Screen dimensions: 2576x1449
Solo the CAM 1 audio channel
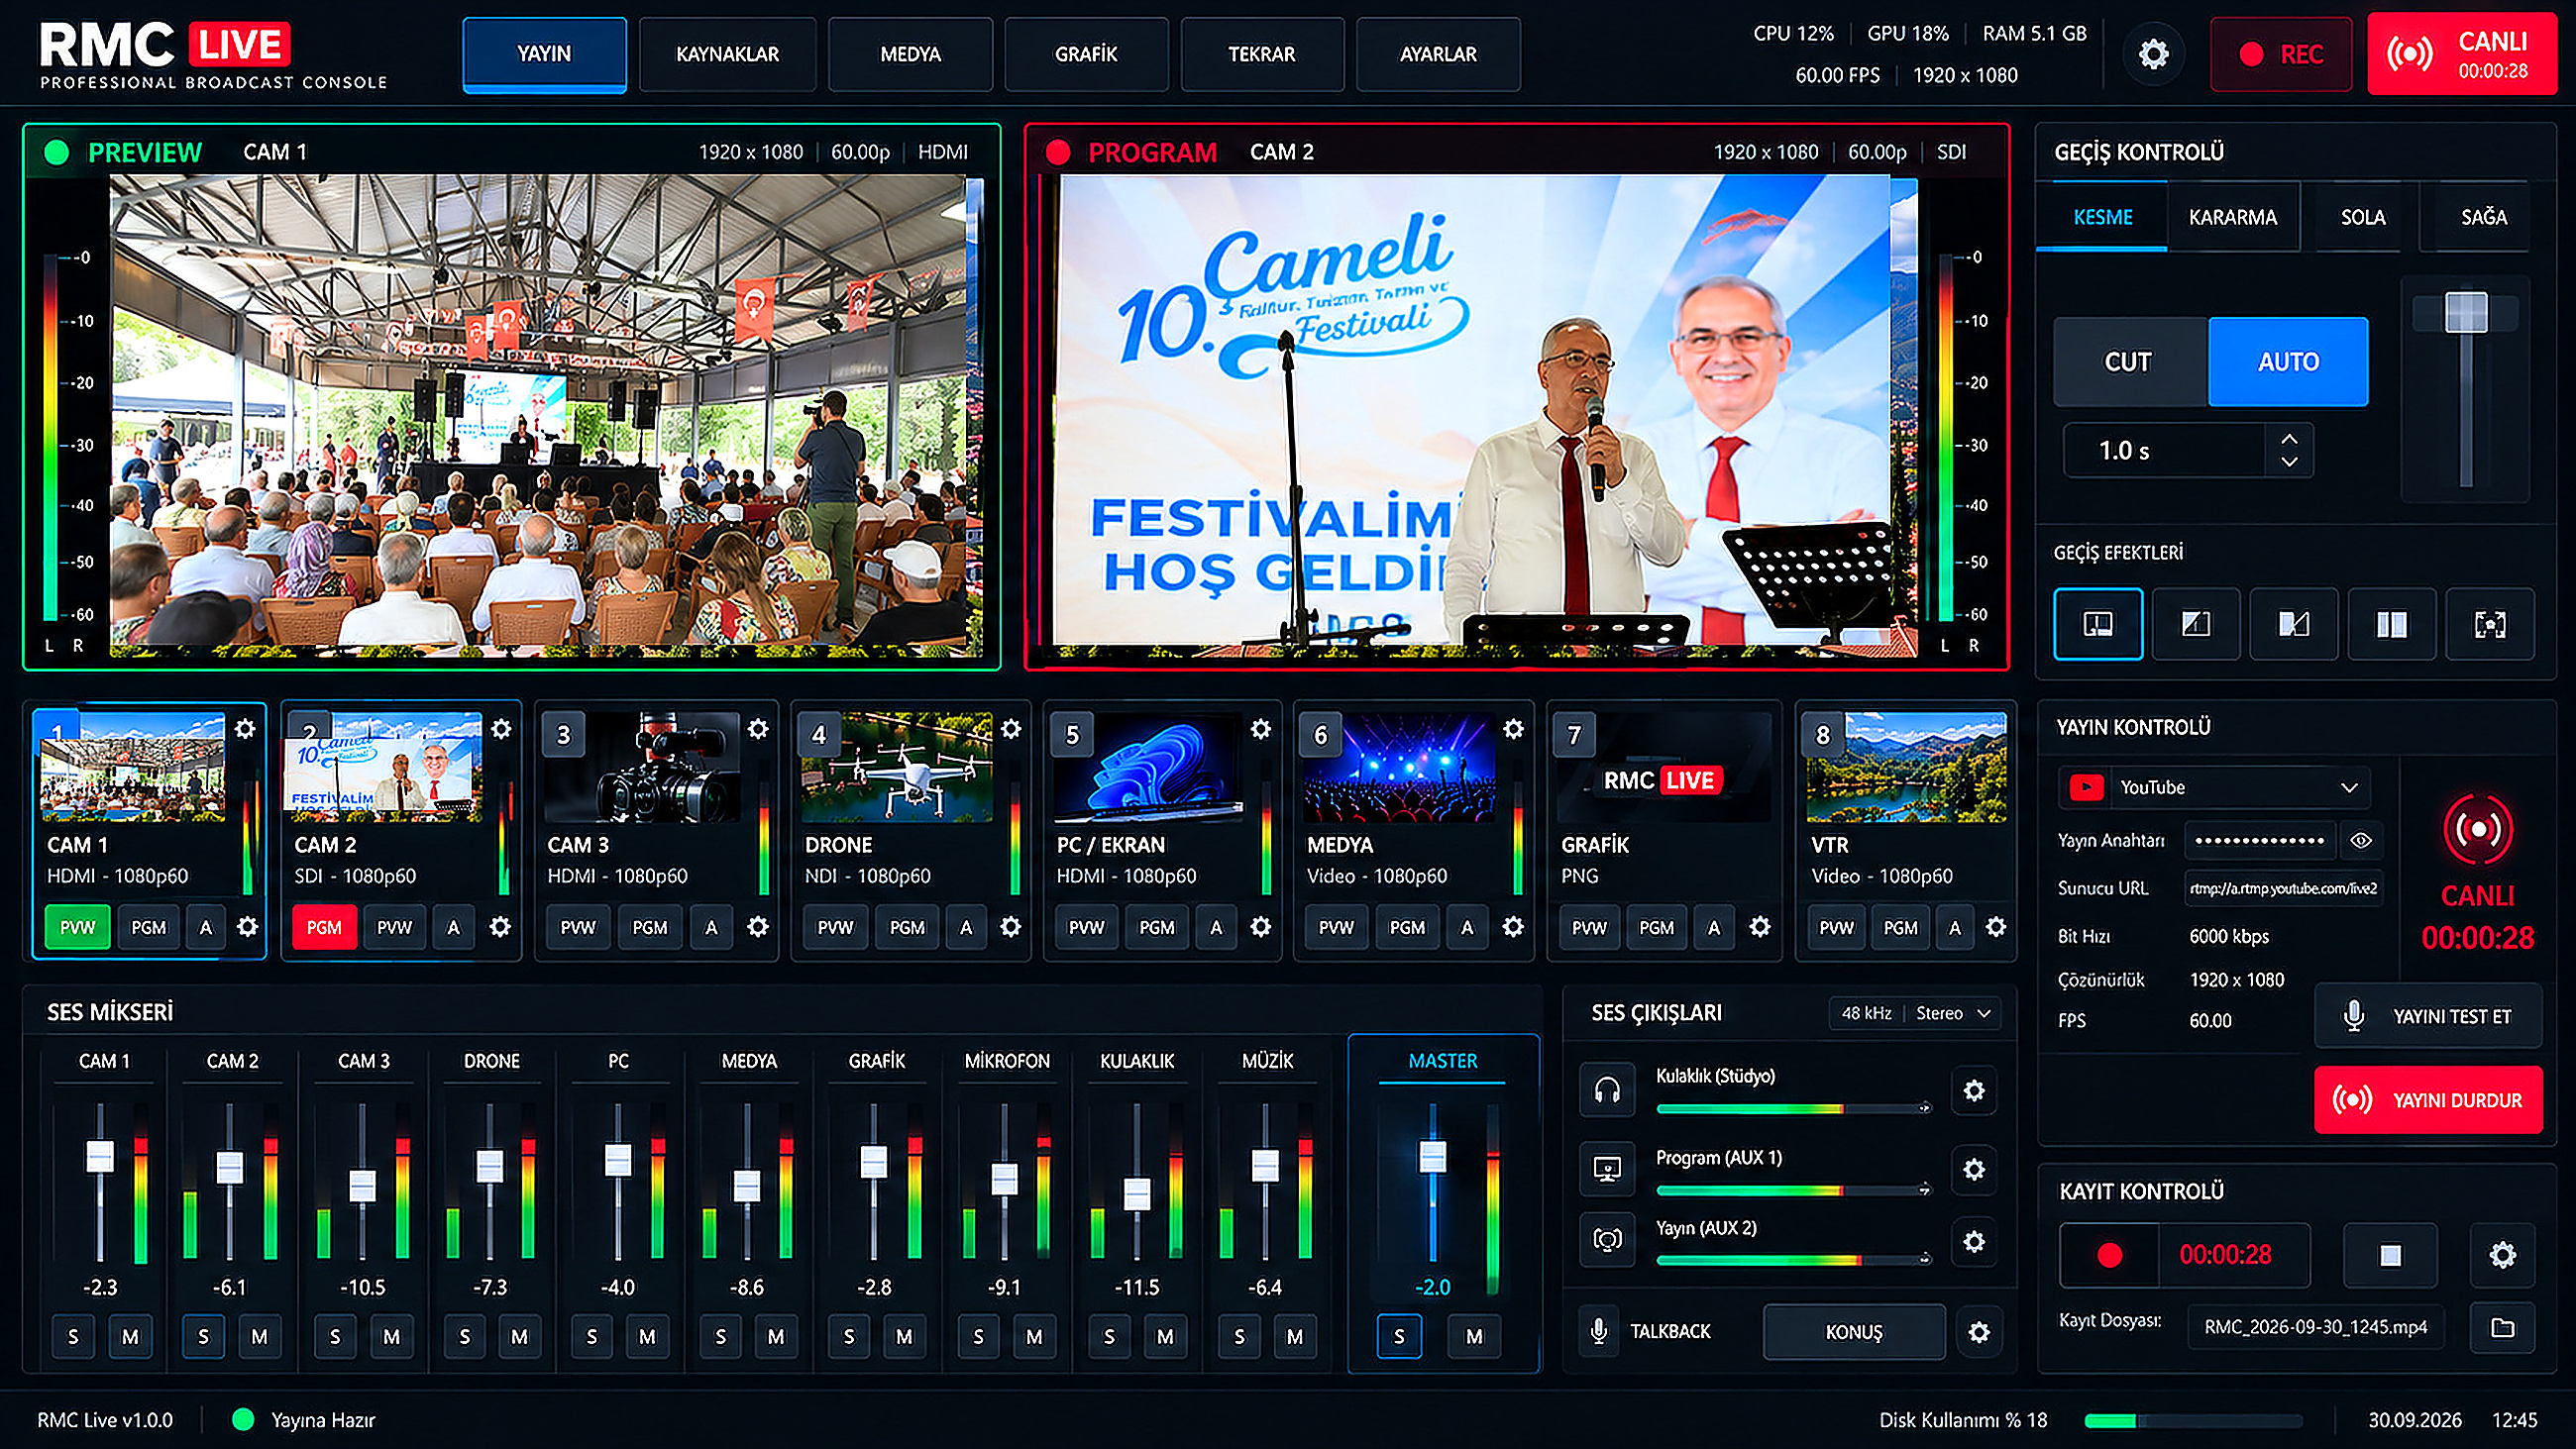[73, 1337]
